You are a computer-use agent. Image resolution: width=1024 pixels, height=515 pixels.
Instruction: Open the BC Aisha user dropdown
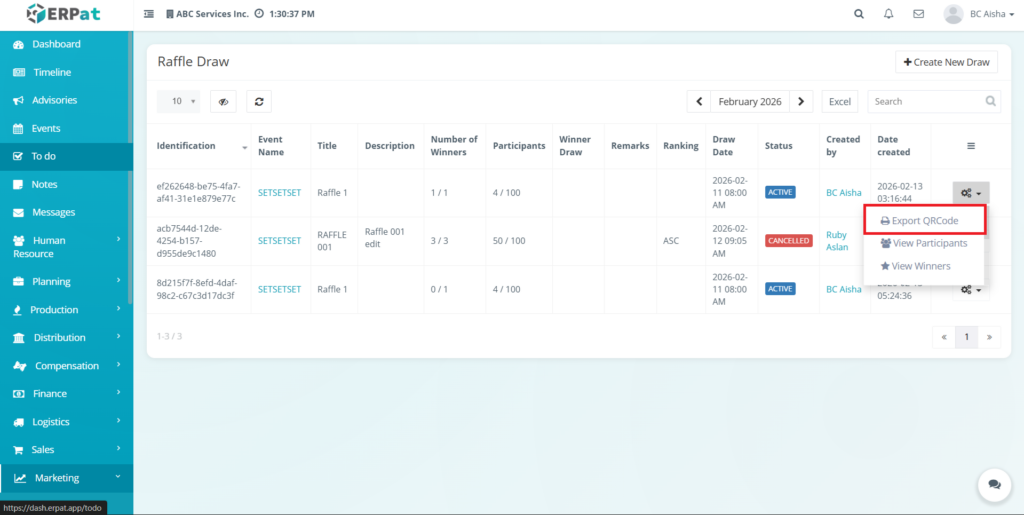[978, 14]
